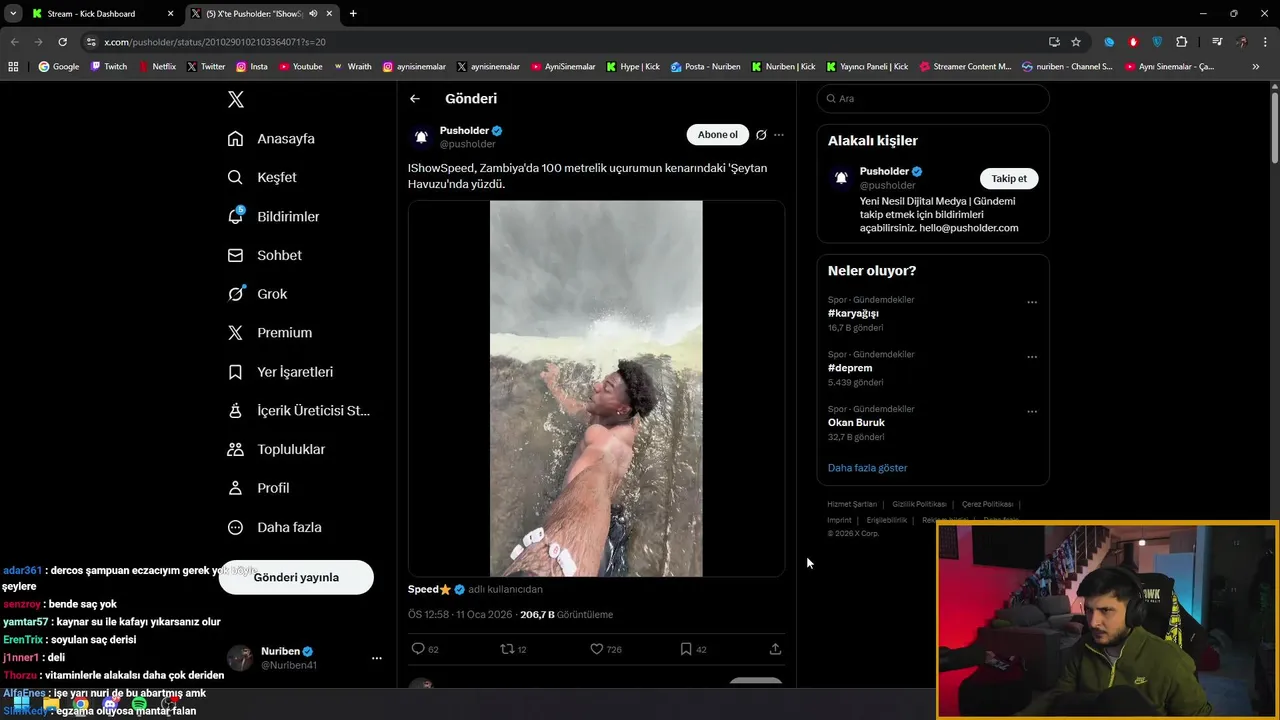Screen dimensions: 1280x720
Task: Click the X logo in sidebar
Action: point(235,99)
